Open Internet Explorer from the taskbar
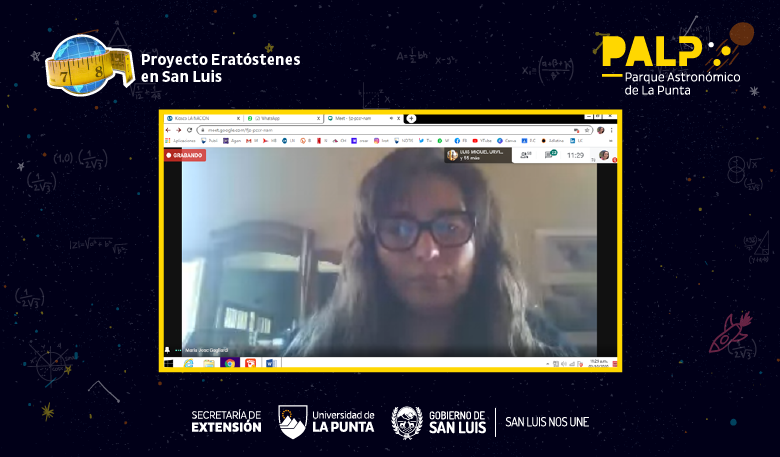The image size is (780, 457). pyautogui.click(x=189, y=364)
